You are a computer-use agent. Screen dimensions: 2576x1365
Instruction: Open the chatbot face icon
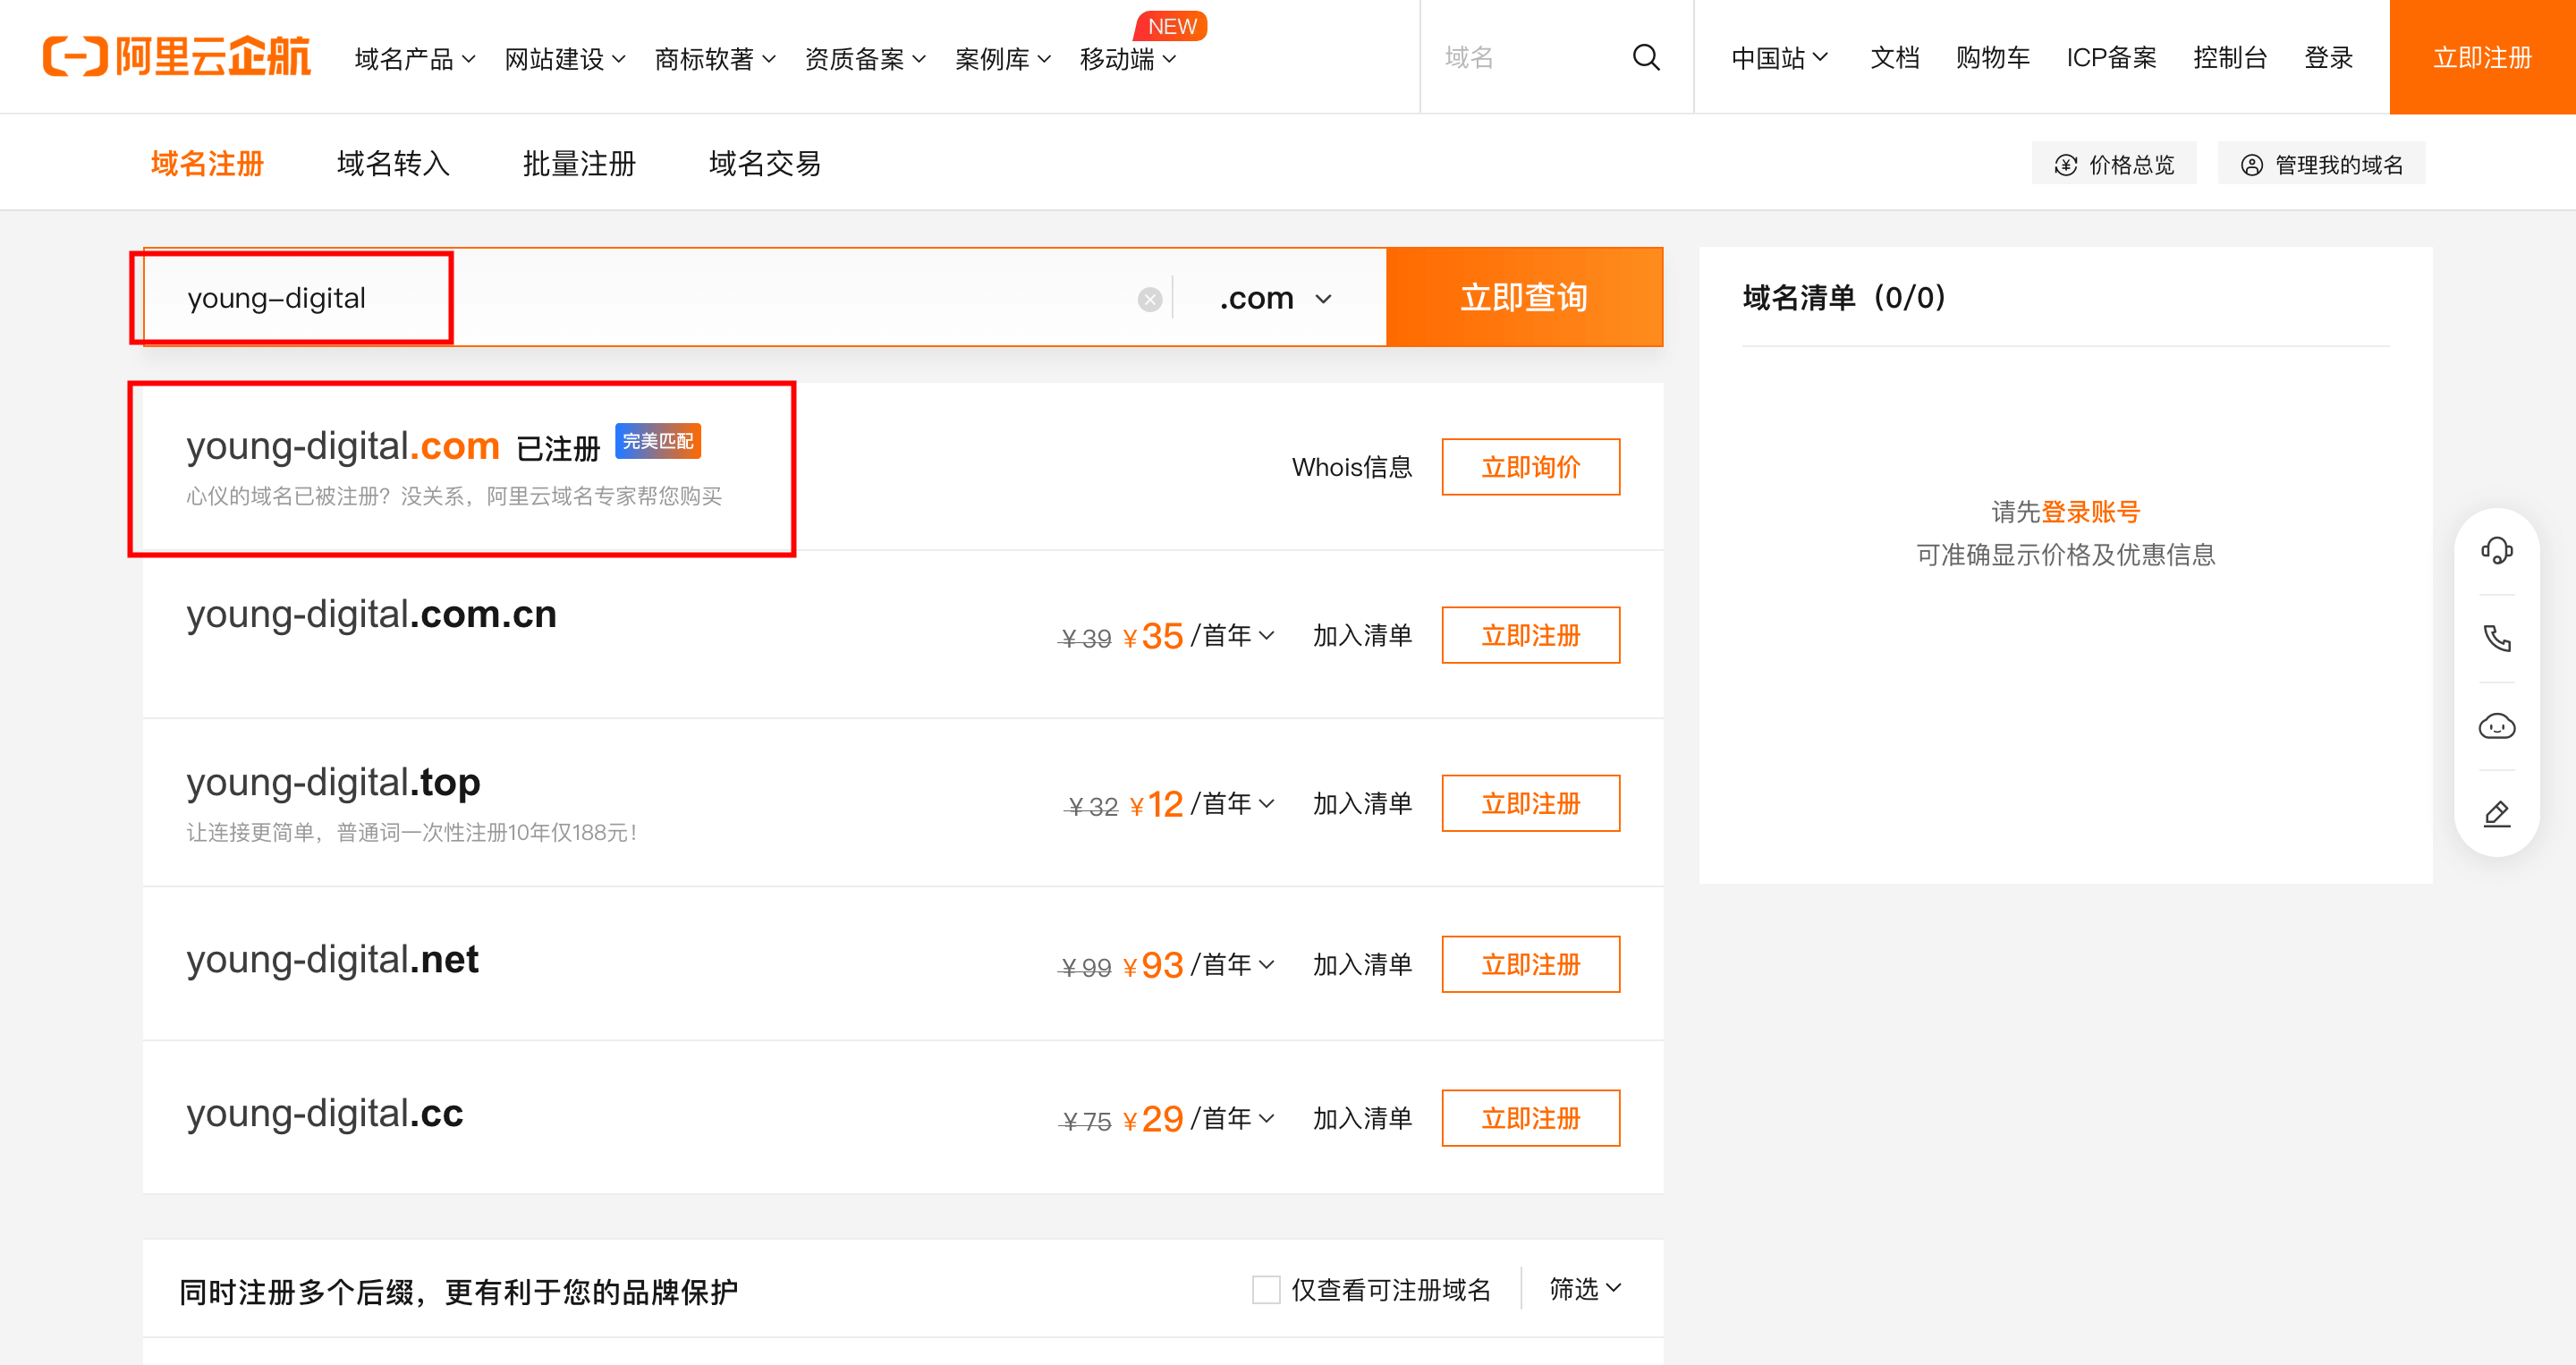[x=2496, y=726]
